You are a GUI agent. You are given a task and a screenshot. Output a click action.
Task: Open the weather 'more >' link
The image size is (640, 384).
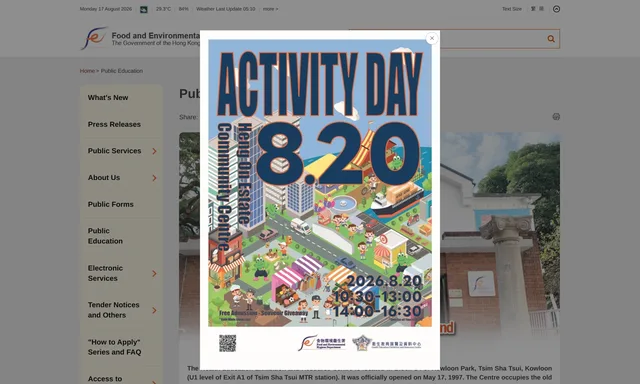click(x=270, y=9)
